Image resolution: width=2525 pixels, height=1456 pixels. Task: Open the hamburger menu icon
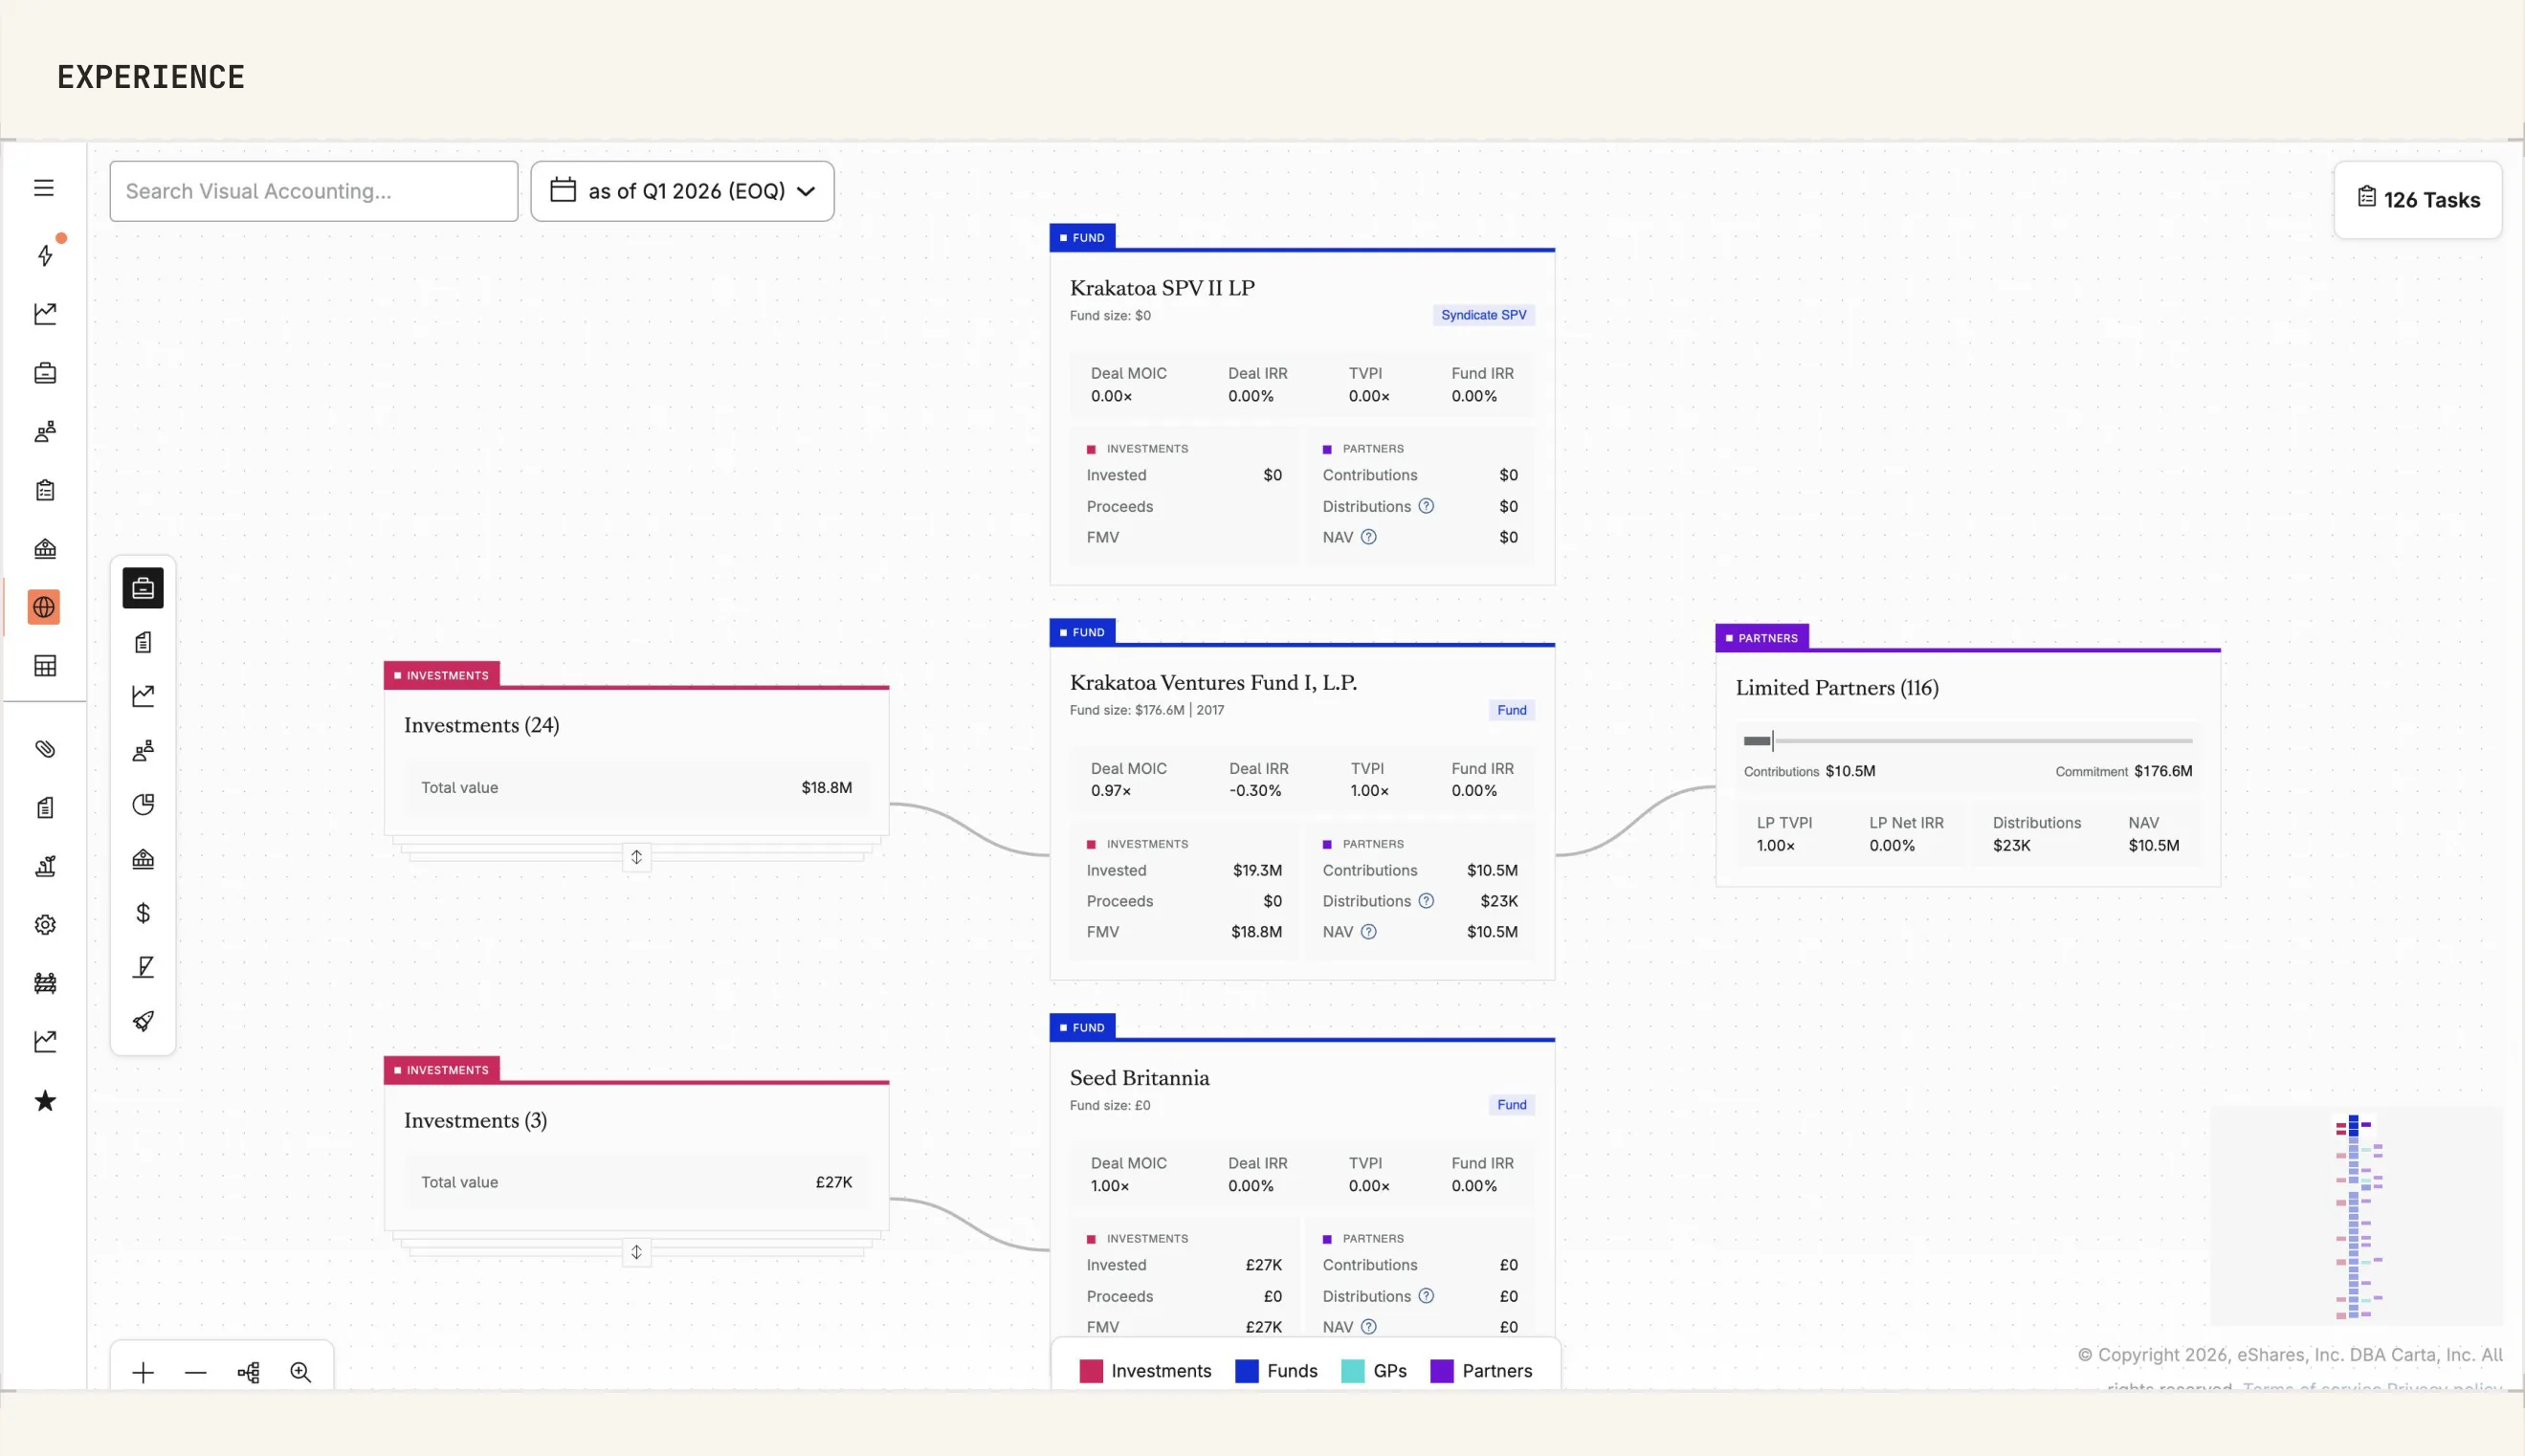coord(44,188)
